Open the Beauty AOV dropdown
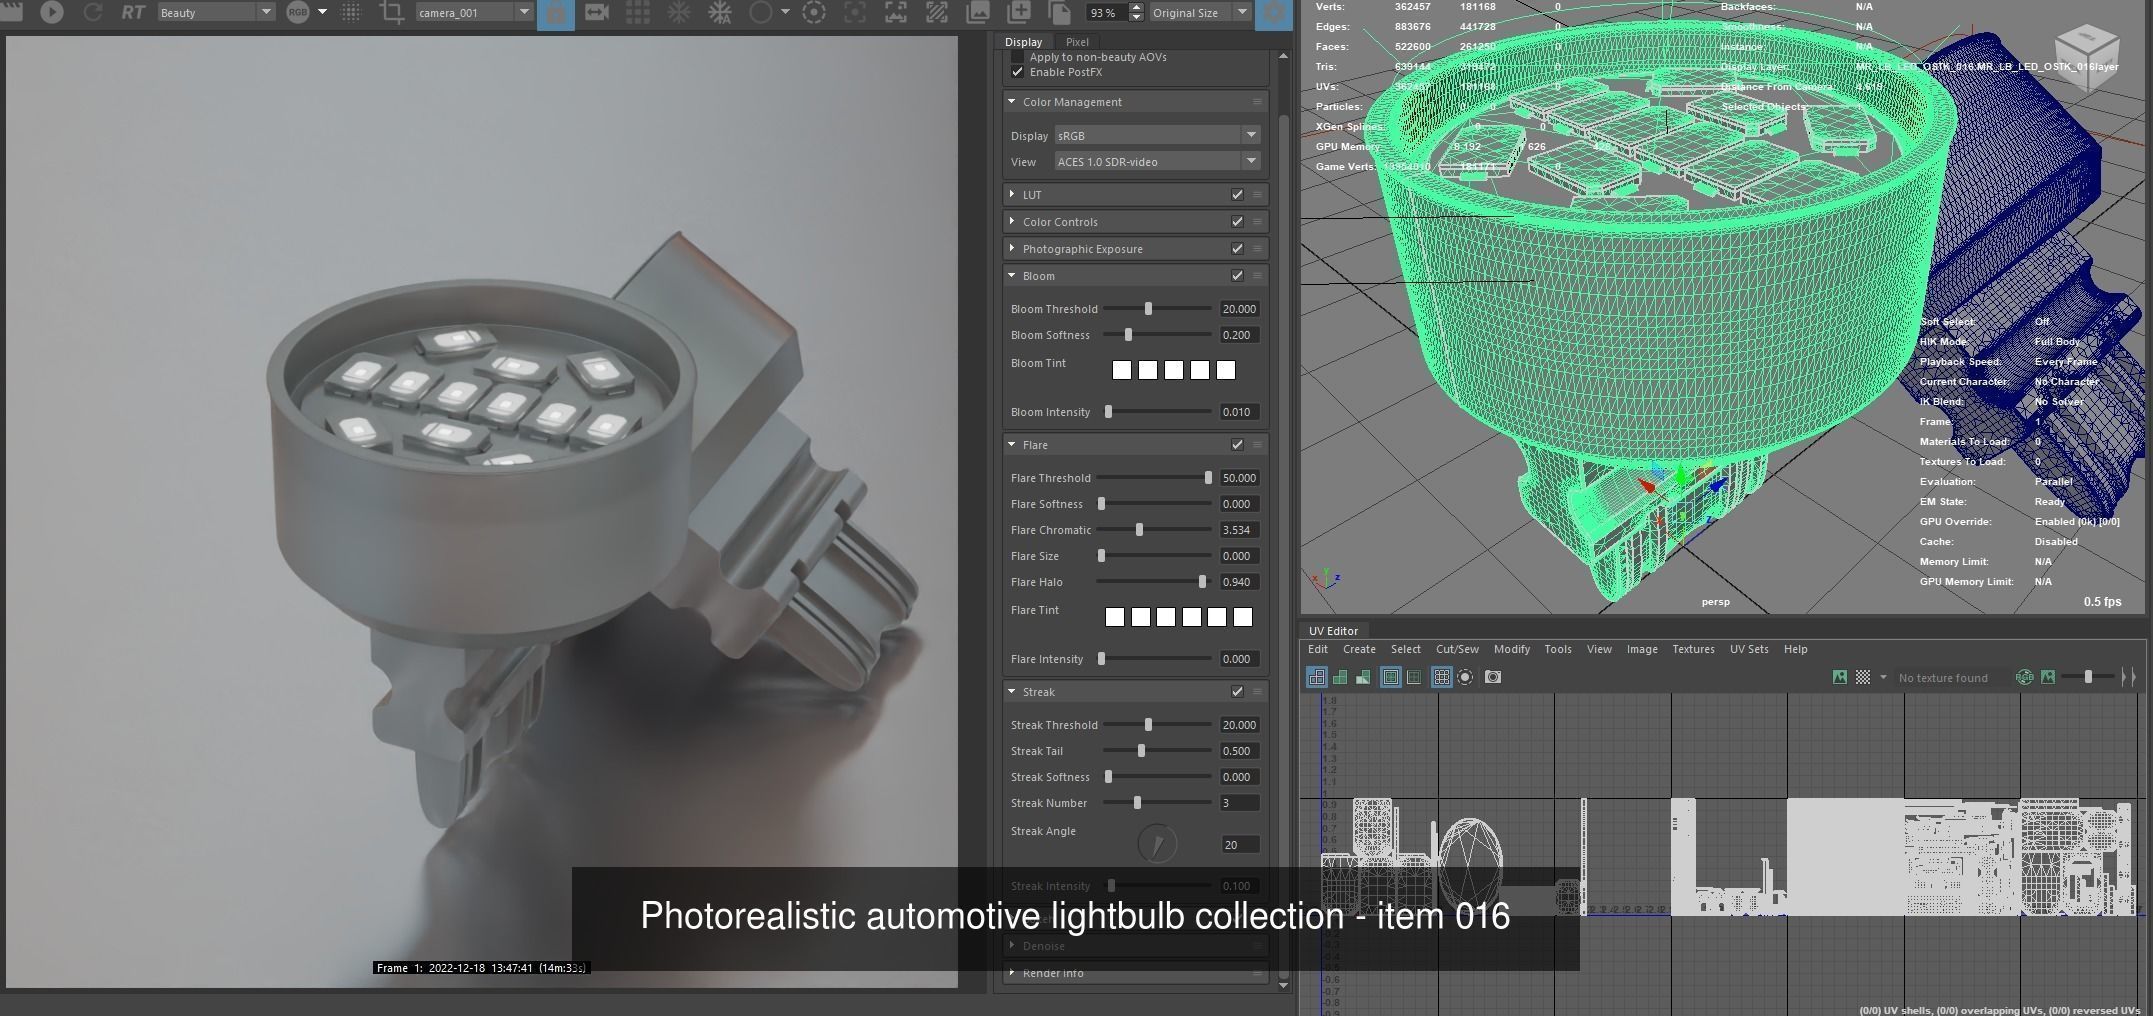Image resolution: width=2153 pixels, height=1016 pixels. [x=216, y=12]
